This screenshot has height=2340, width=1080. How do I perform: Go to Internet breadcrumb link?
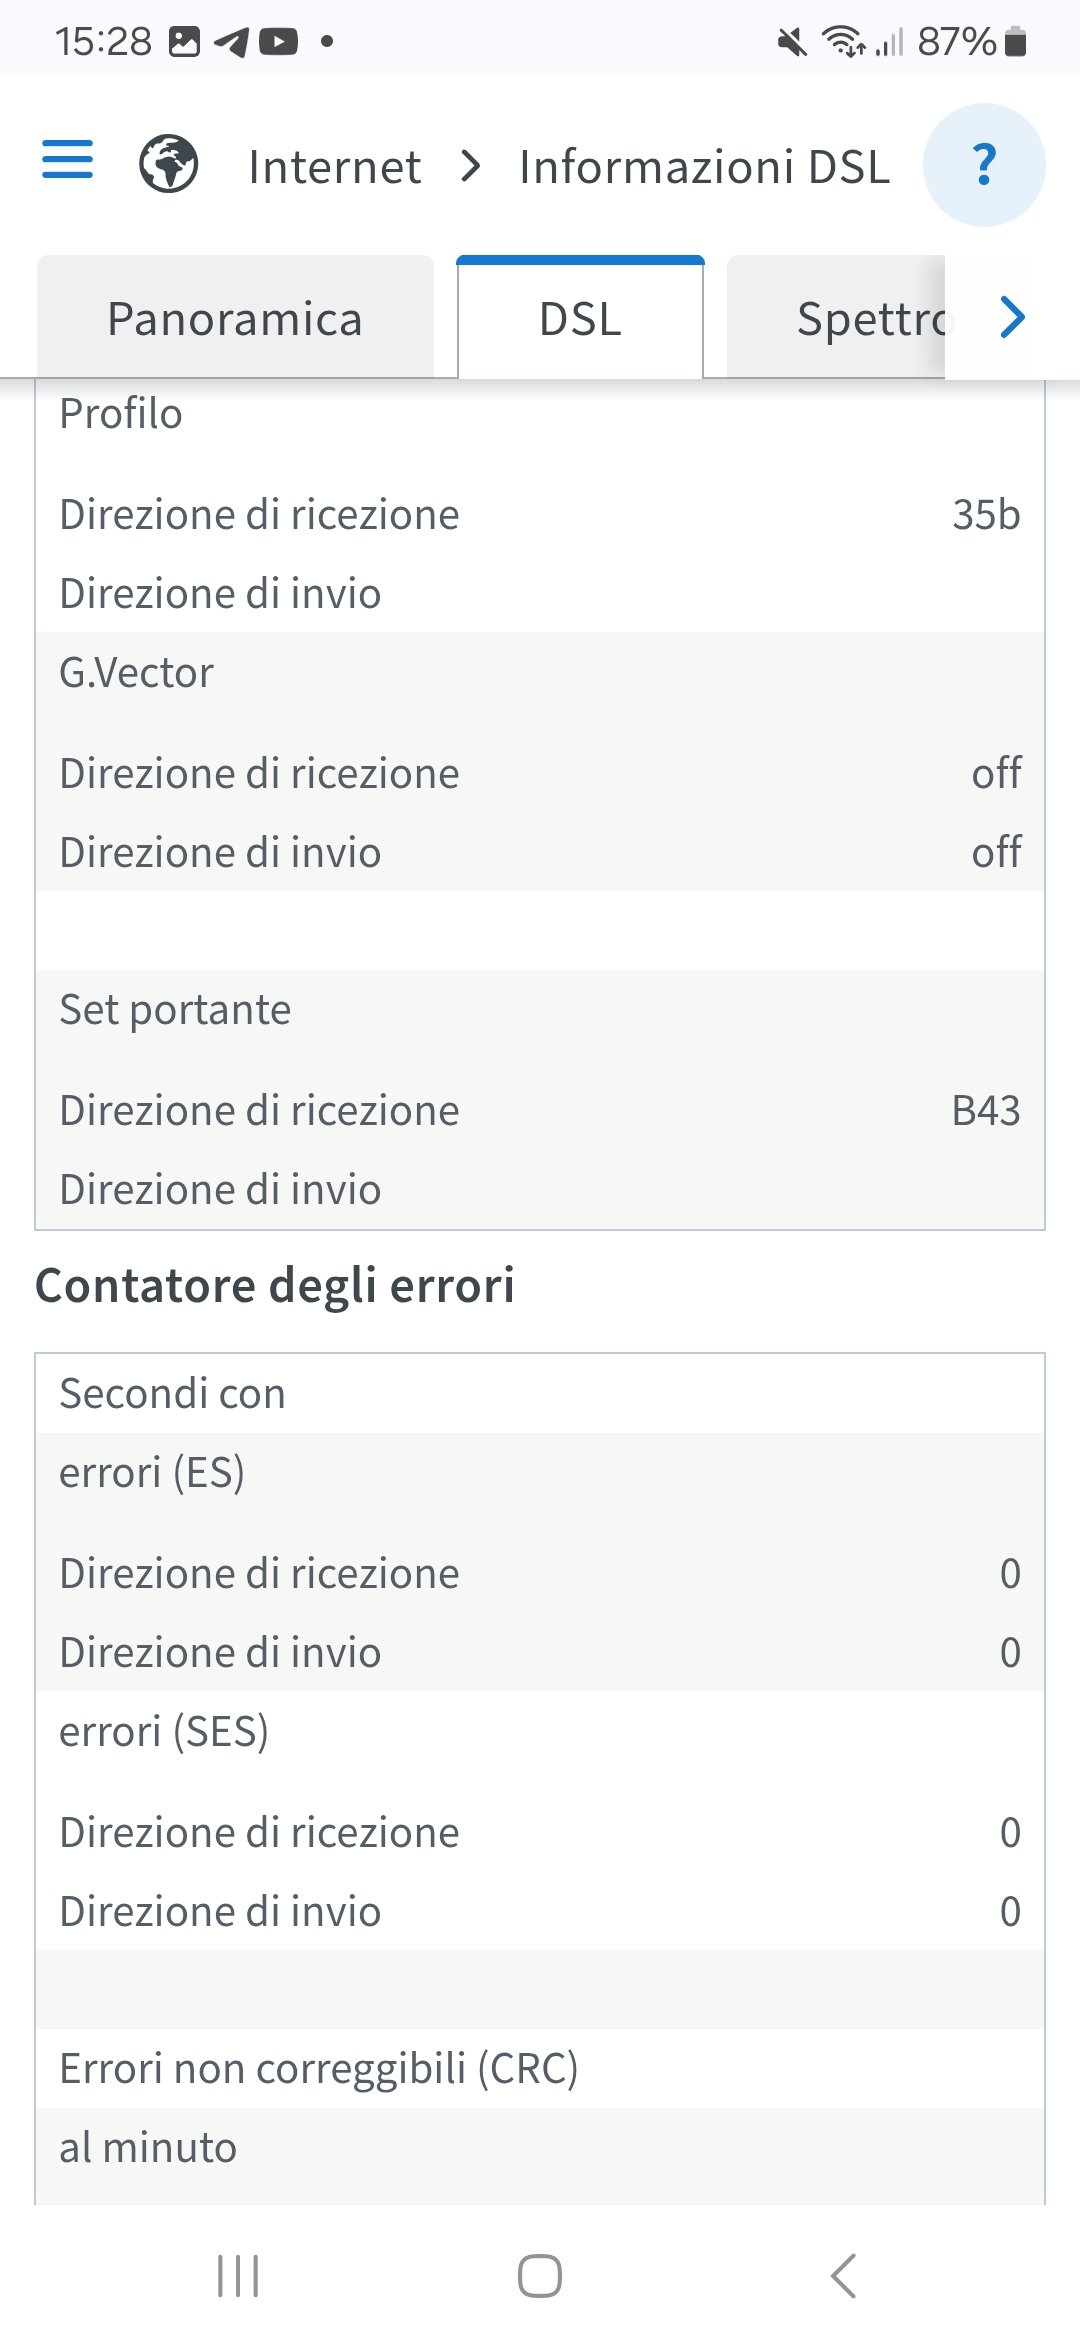click(334, 167)
